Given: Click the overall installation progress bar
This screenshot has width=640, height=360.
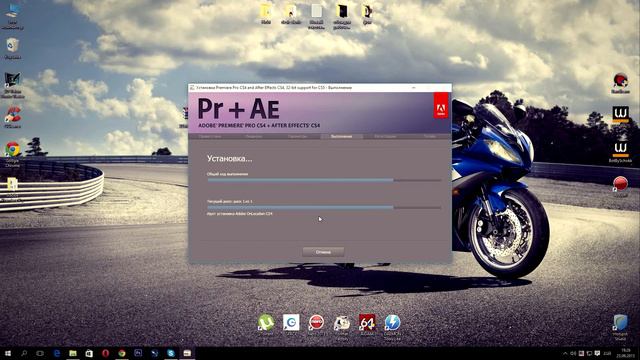Looking at the screenshot, I should tap(324, 180).
